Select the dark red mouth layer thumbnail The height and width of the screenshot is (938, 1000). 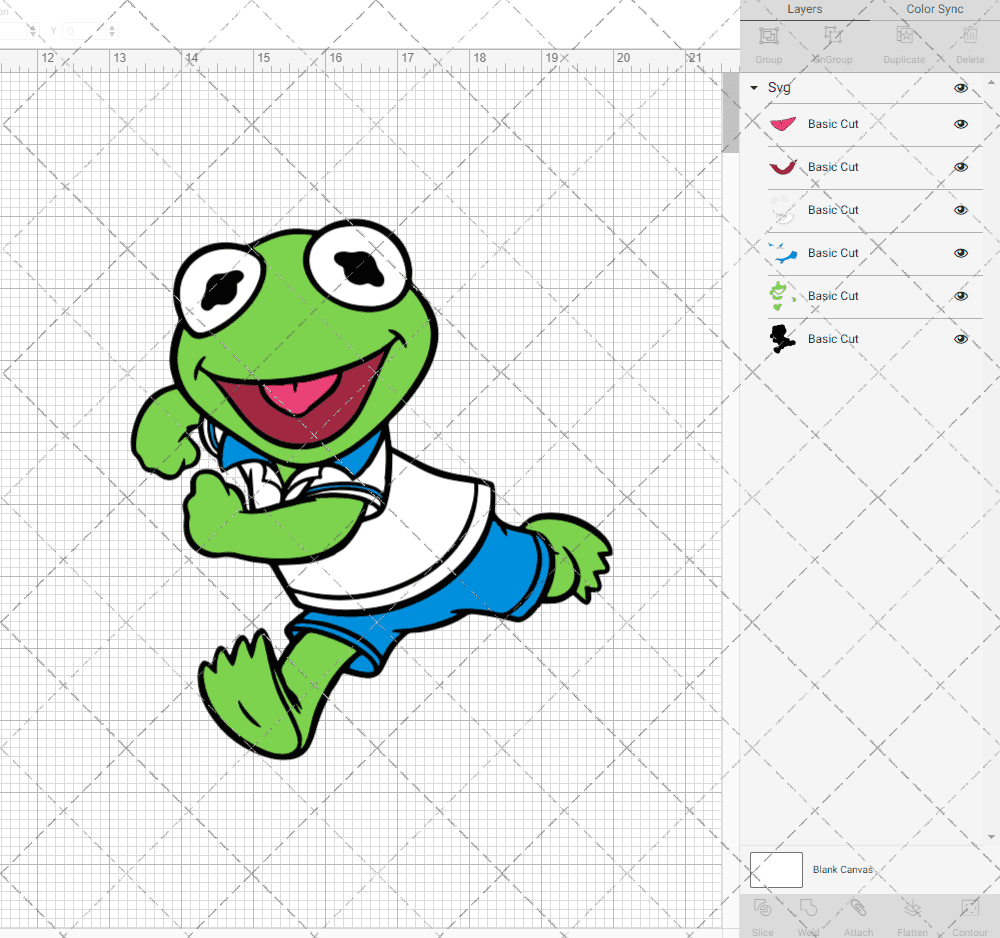tap(783, 166)
